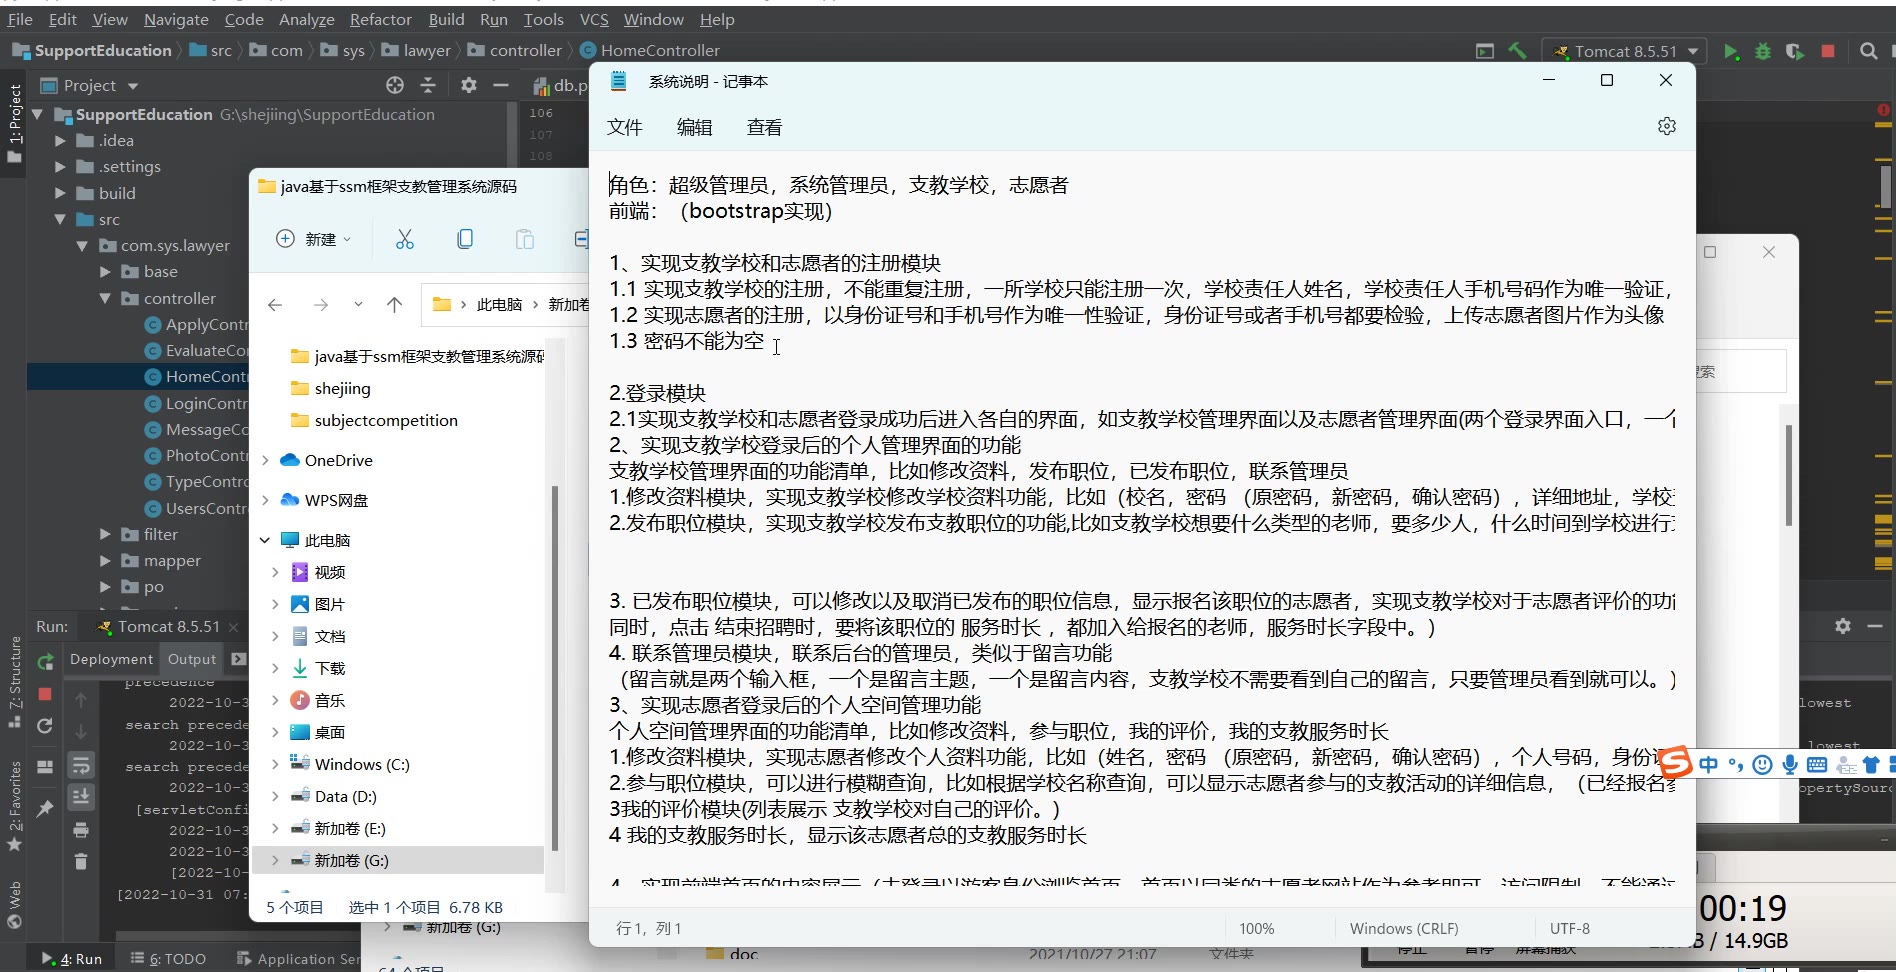Click the Build project hammer icon
This screenshot has height=972, width=1896.
pyautogui.click(x=1517, y=51)
